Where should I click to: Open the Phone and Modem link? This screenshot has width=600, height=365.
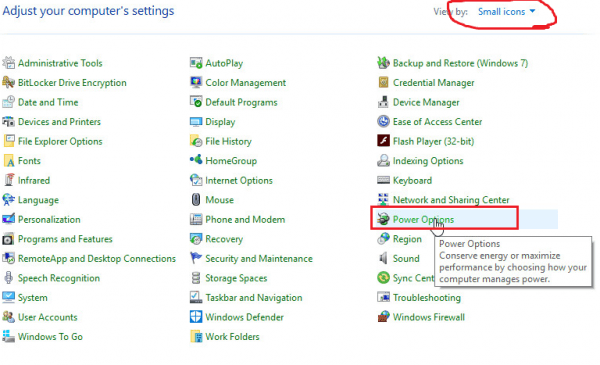[245, 219]
